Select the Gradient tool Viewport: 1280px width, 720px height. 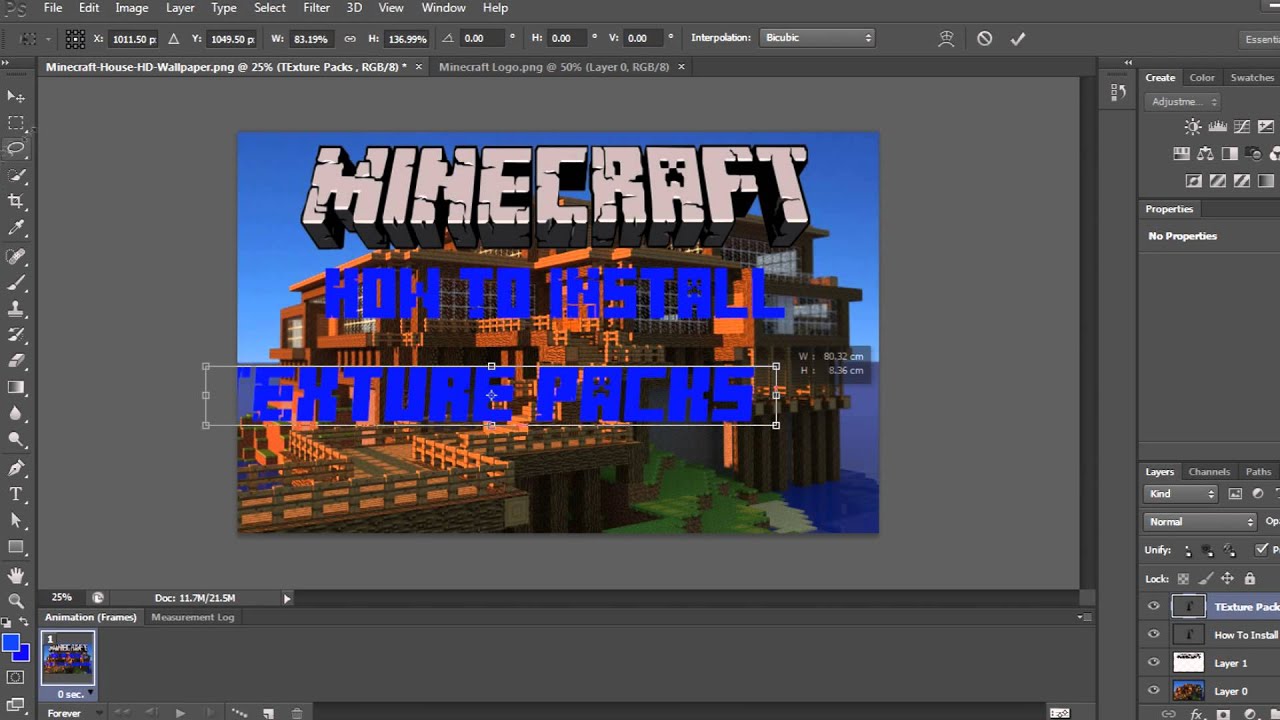point(16,387)
